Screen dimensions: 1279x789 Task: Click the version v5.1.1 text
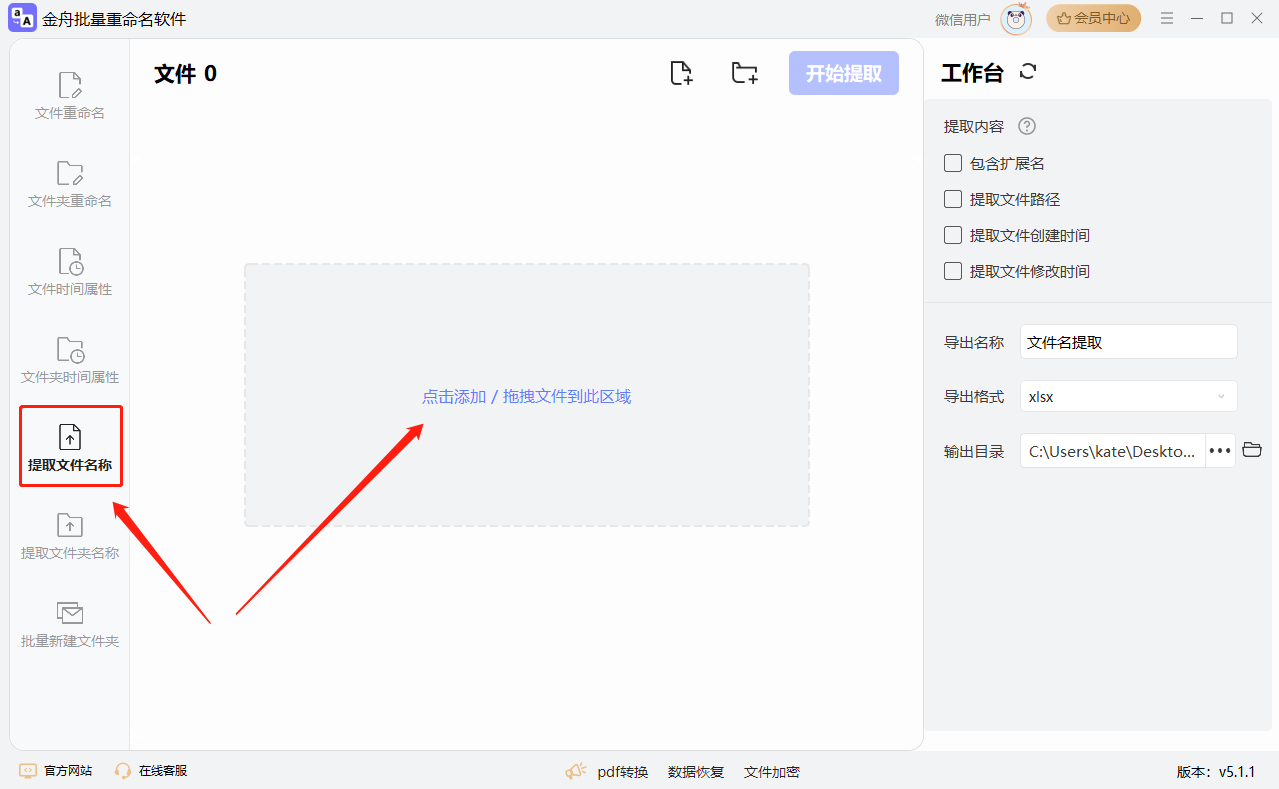(1215, 772)
